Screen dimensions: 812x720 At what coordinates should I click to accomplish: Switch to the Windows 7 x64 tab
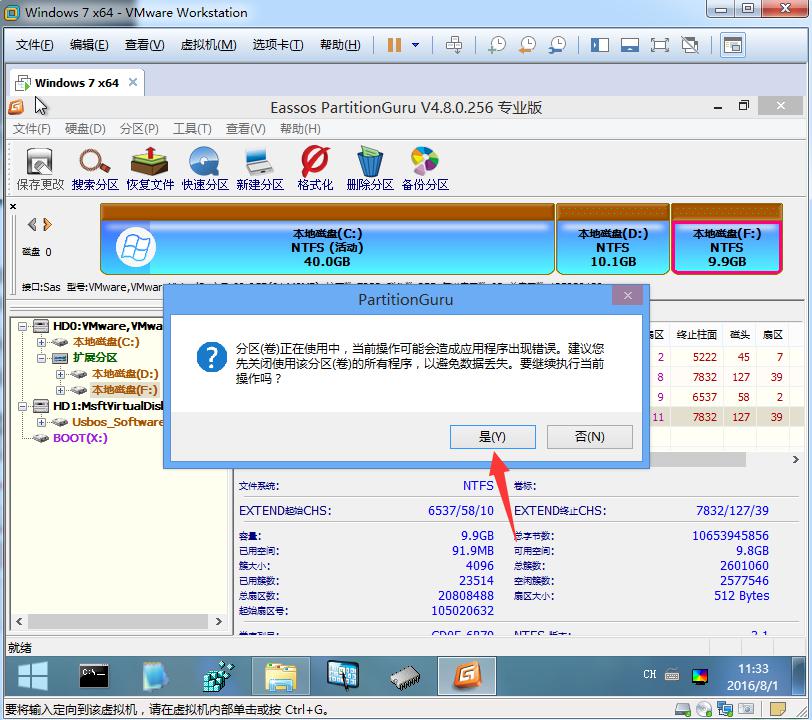point(77,83)
